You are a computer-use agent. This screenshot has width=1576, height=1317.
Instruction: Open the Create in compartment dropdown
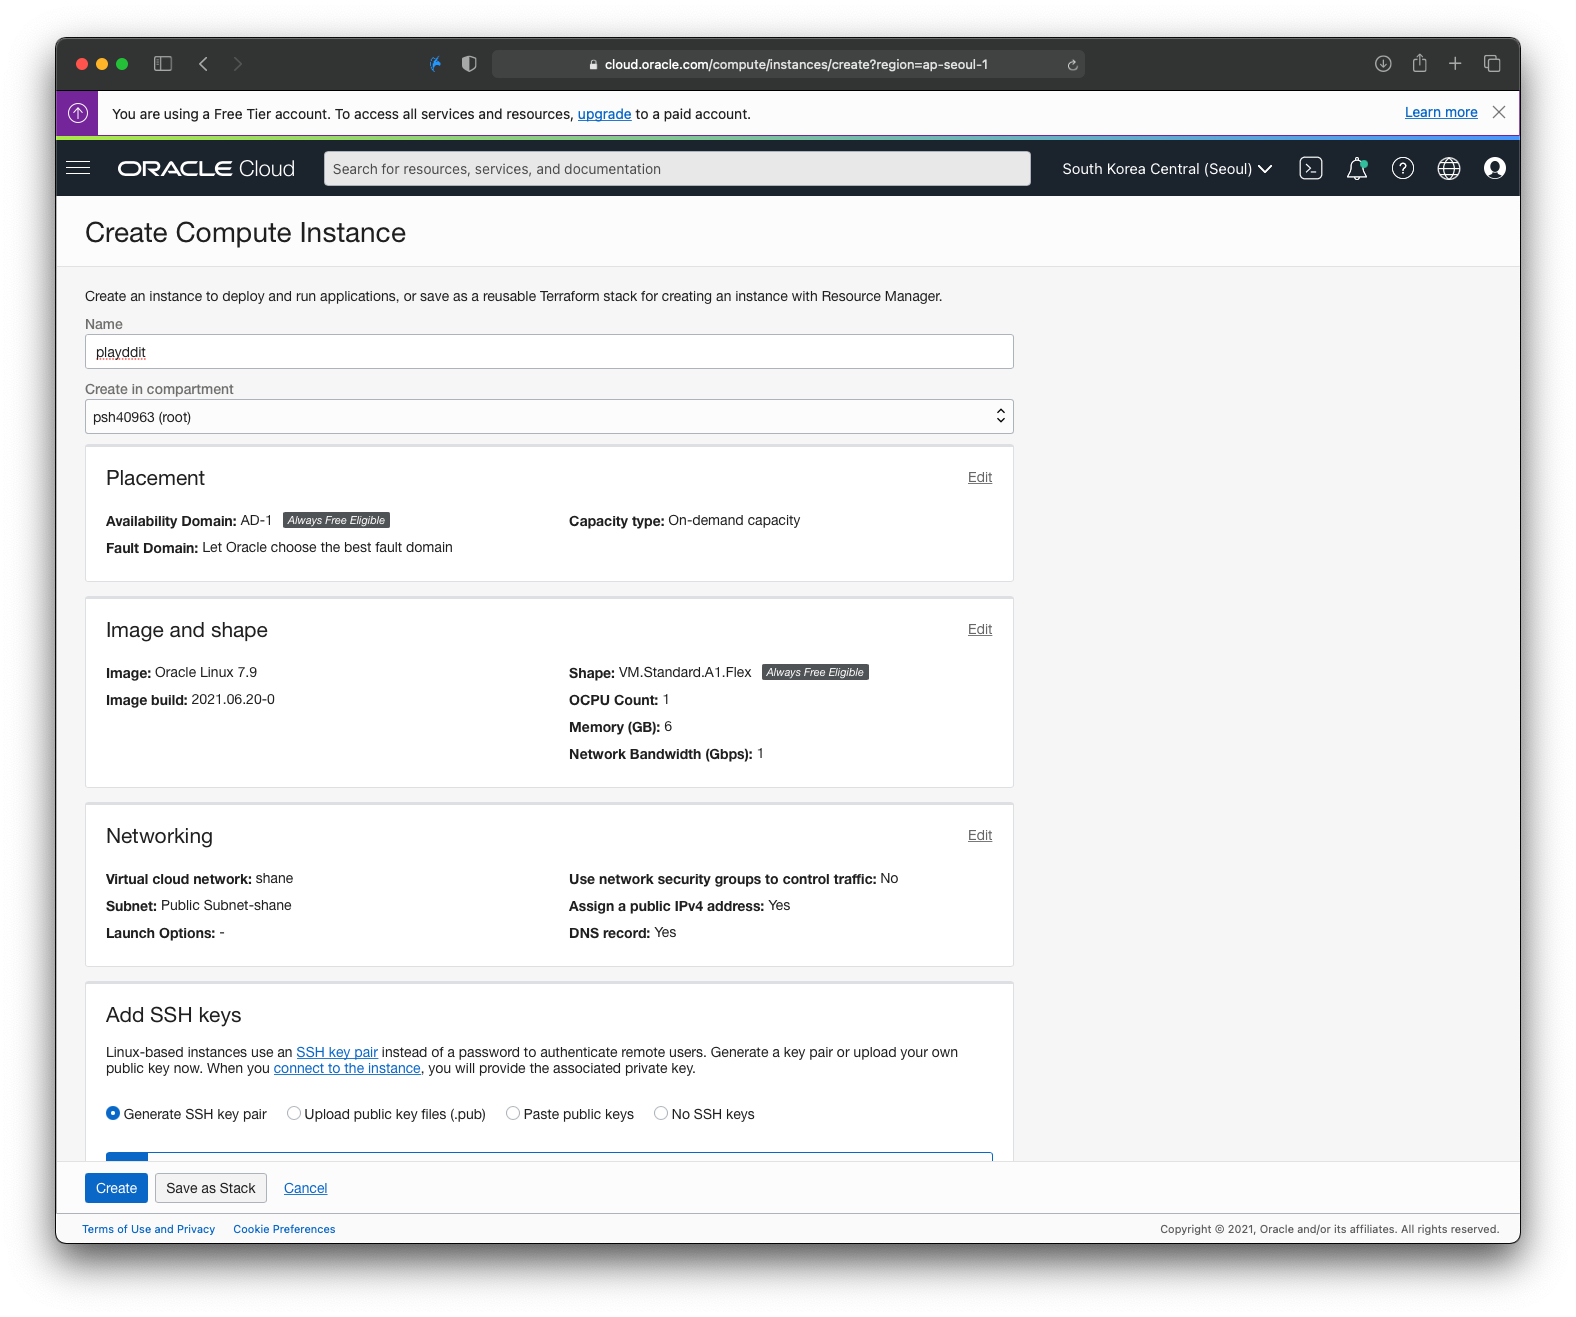[x=549, y=417]
